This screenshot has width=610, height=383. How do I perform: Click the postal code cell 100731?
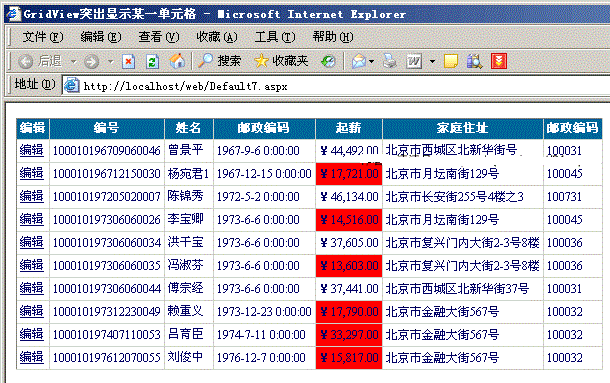[x=573, y=197]
